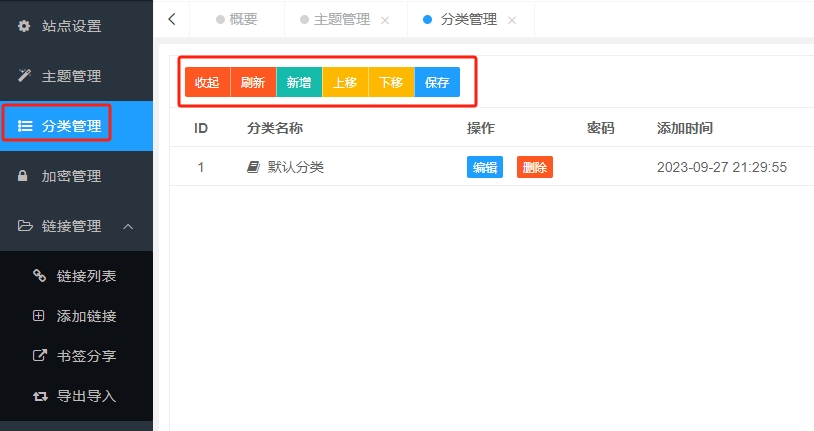Click the green 新增 button
Viewport: 814px width, 431px height.
pos(300,82)
